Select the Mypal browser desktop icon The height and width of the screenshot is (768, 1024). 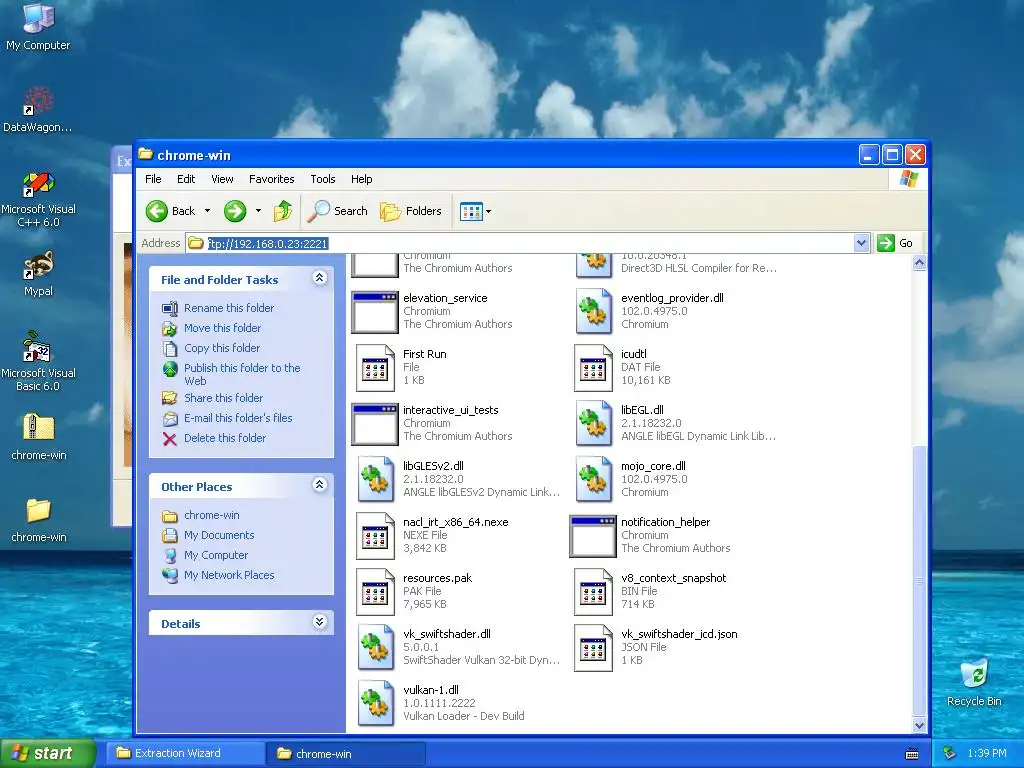point(38,274)
